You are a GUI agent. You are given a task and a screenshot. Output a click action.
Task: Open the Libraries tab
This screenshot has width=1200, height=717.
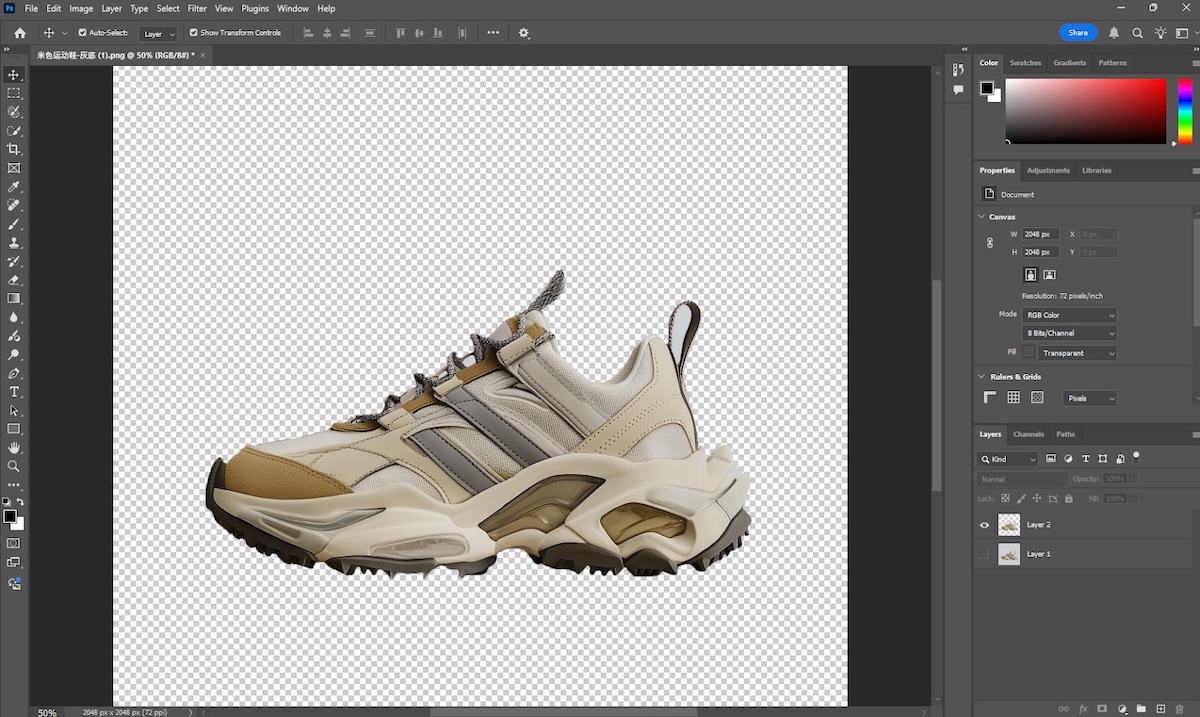[x=1096, y=170]
